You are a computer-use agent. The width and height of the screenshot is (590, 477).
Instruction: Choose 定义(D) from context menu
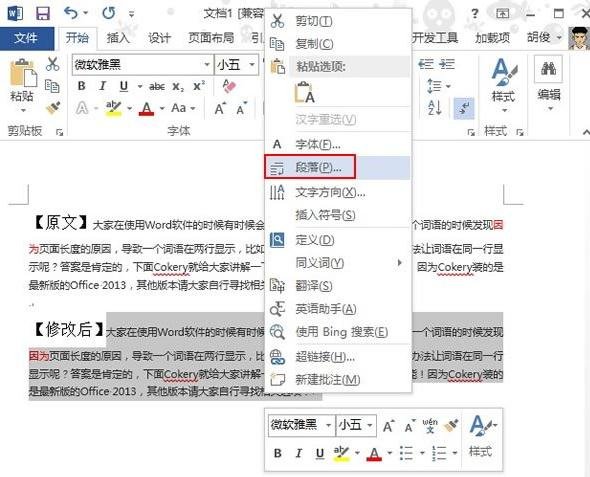click(339, 240)
